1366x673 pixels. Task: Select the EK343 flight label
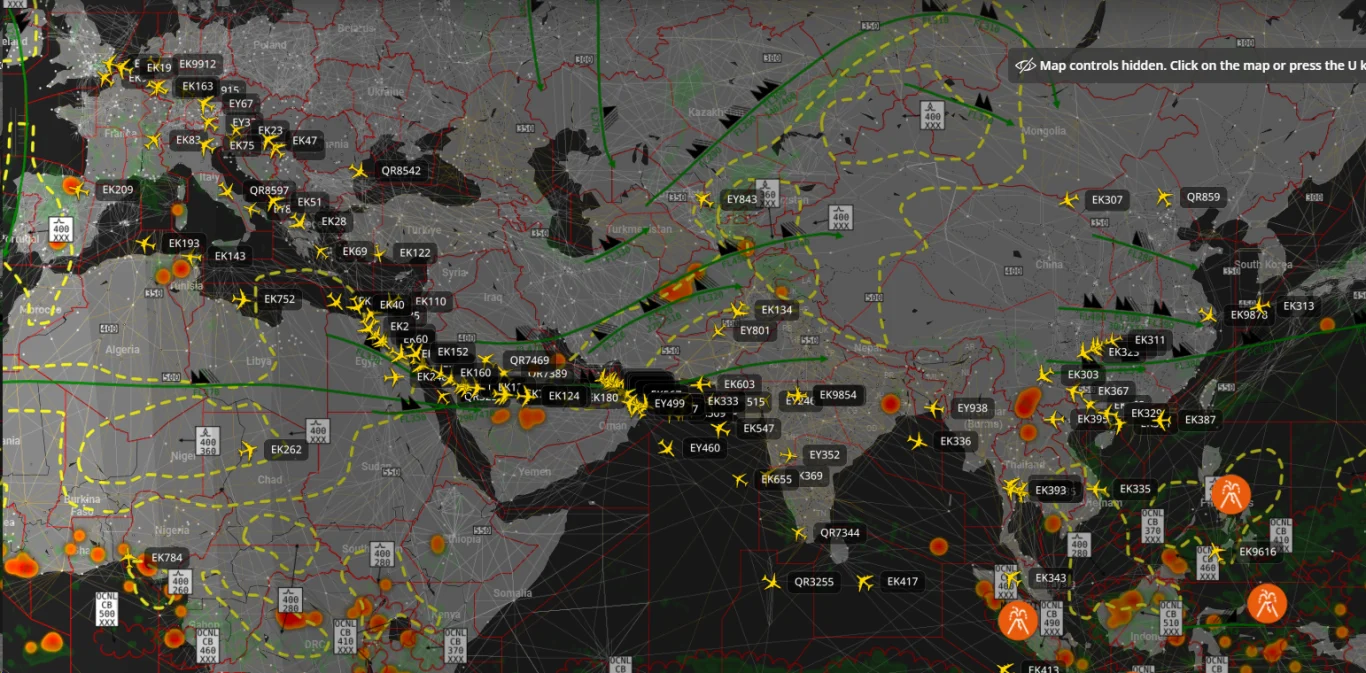1051,578
